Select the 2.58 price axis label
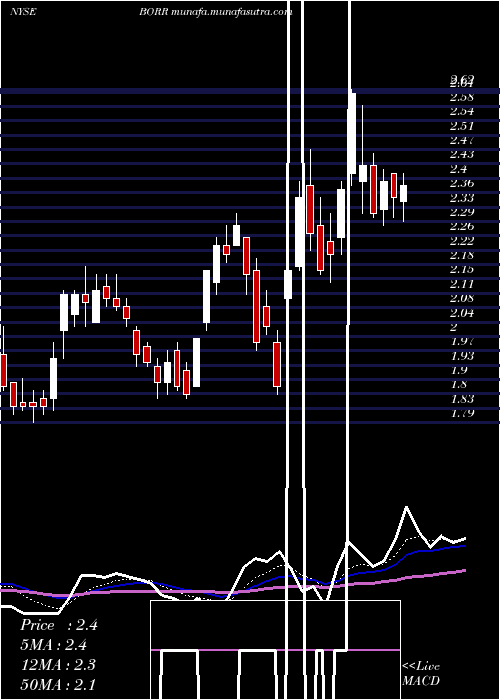Screen dimensions: 500x700 [462, 97]
